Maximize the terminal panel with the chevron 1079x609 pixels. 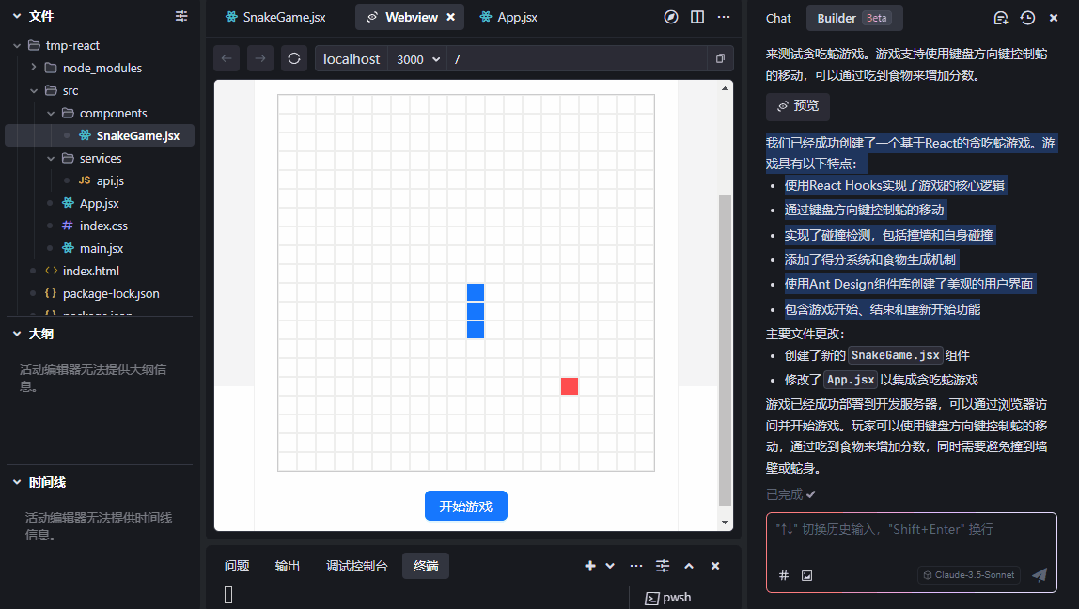(x=689, y=566)
